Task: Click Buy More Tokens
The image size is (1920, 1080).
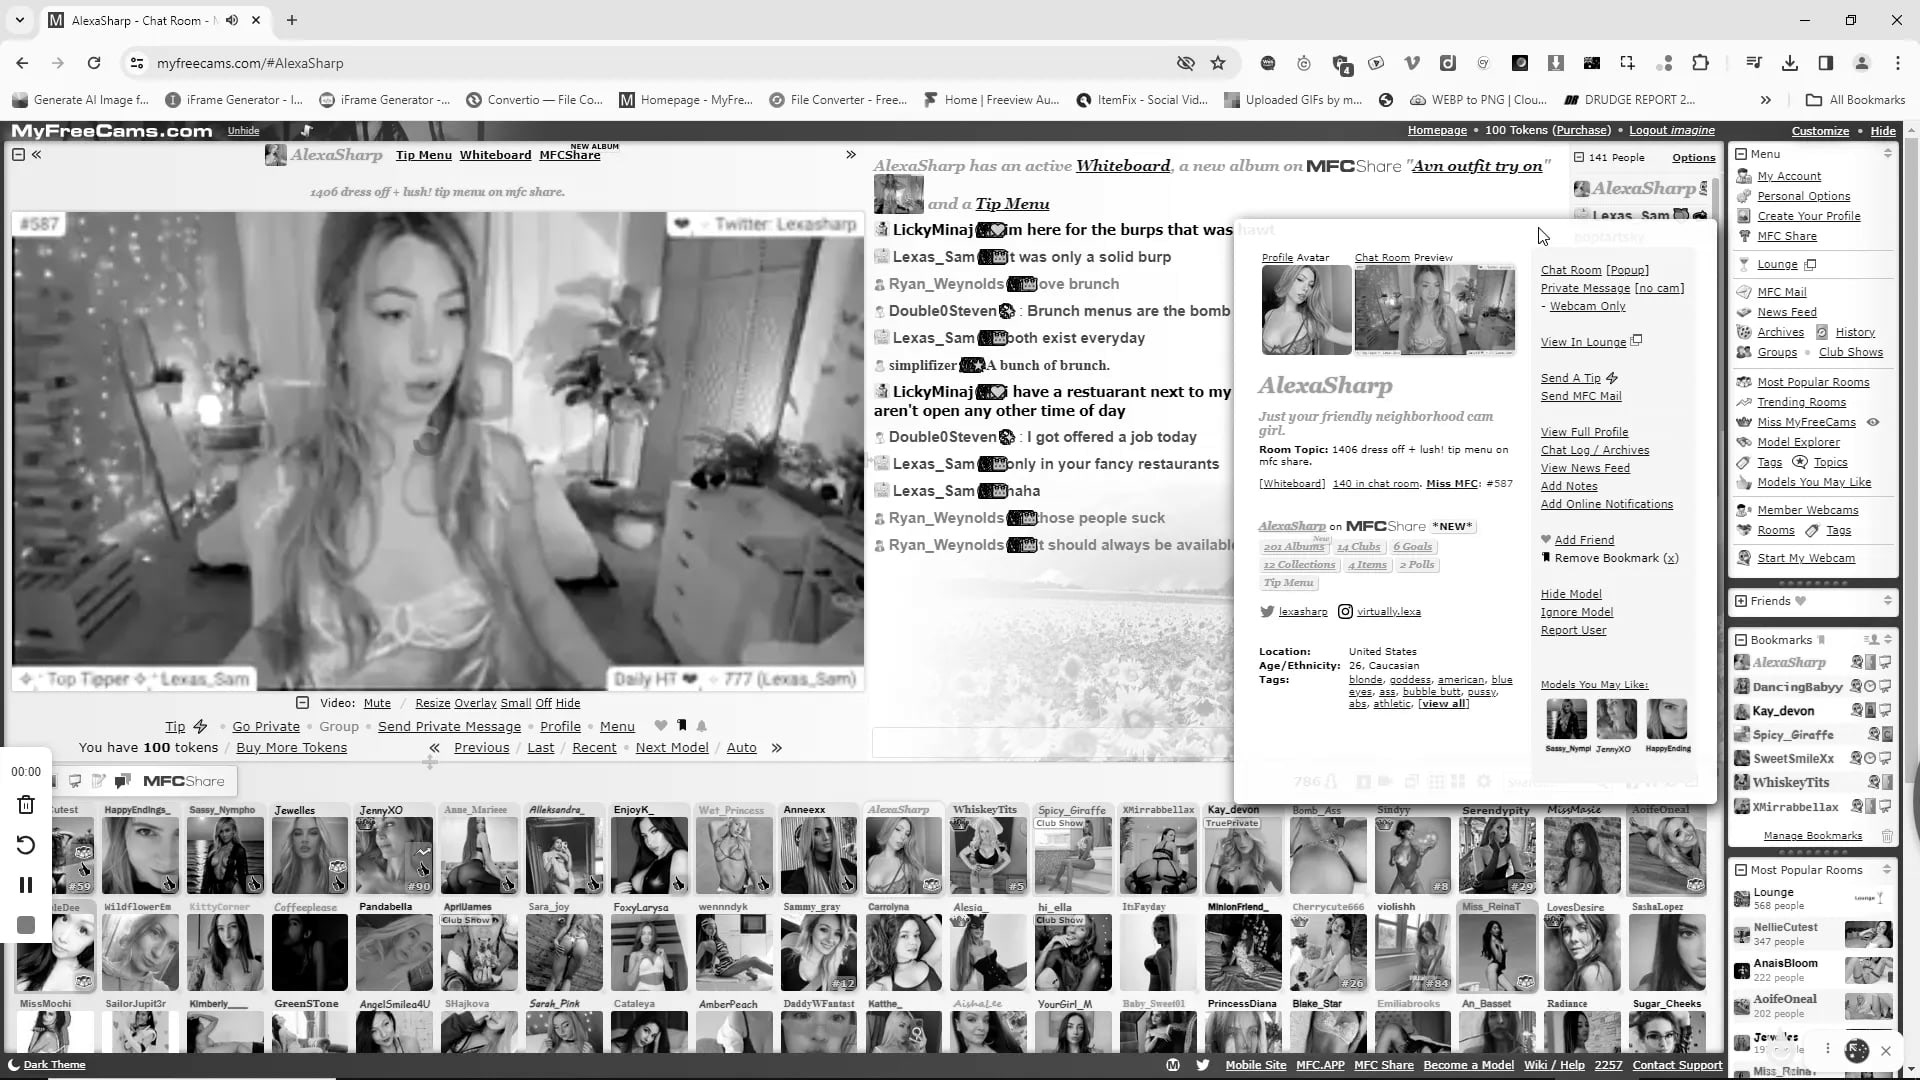Action: point(291,748)
